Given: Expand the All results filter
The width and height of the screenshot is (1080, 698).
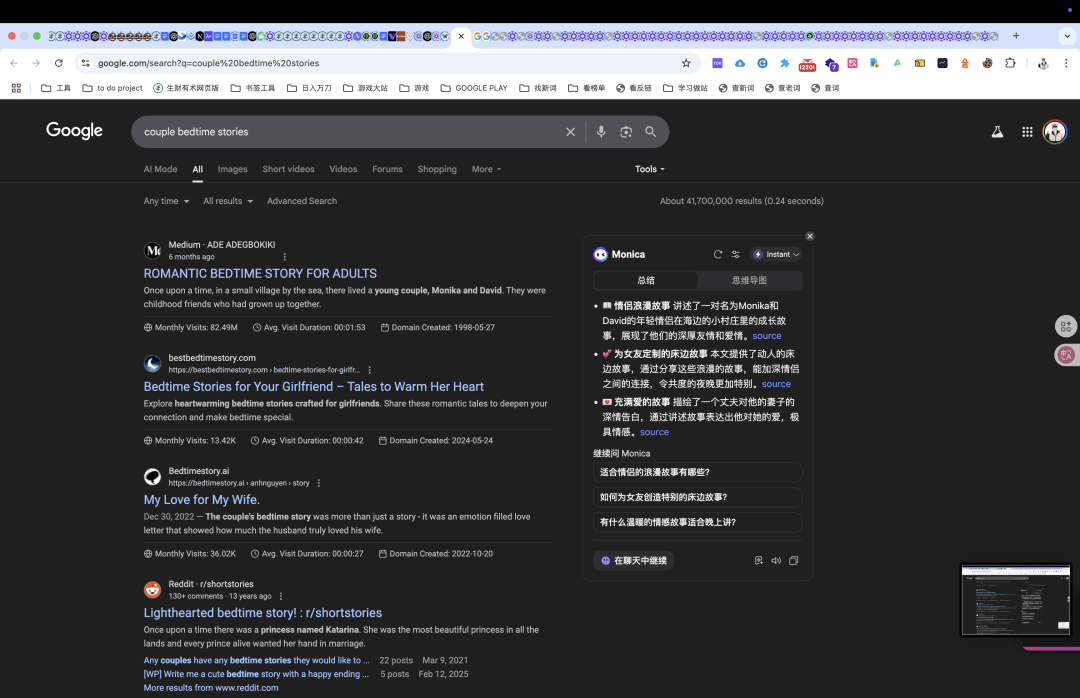Looking at the screenshot, I should coord(228,201).
